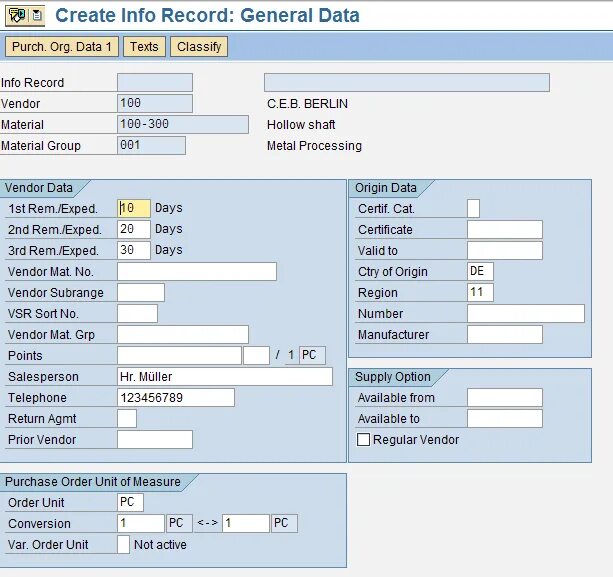Click the Telephone field with 123456789
Screen dimensions: 613x577
pyautogui.click(x=176, y=398)
